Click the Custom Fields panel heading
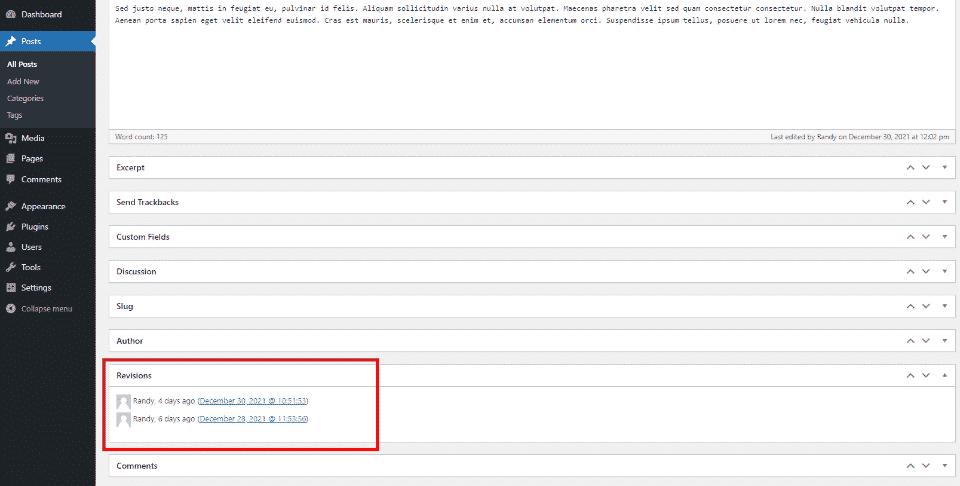The height and width of the screenshot is (486, 960). tap(143, 237)
